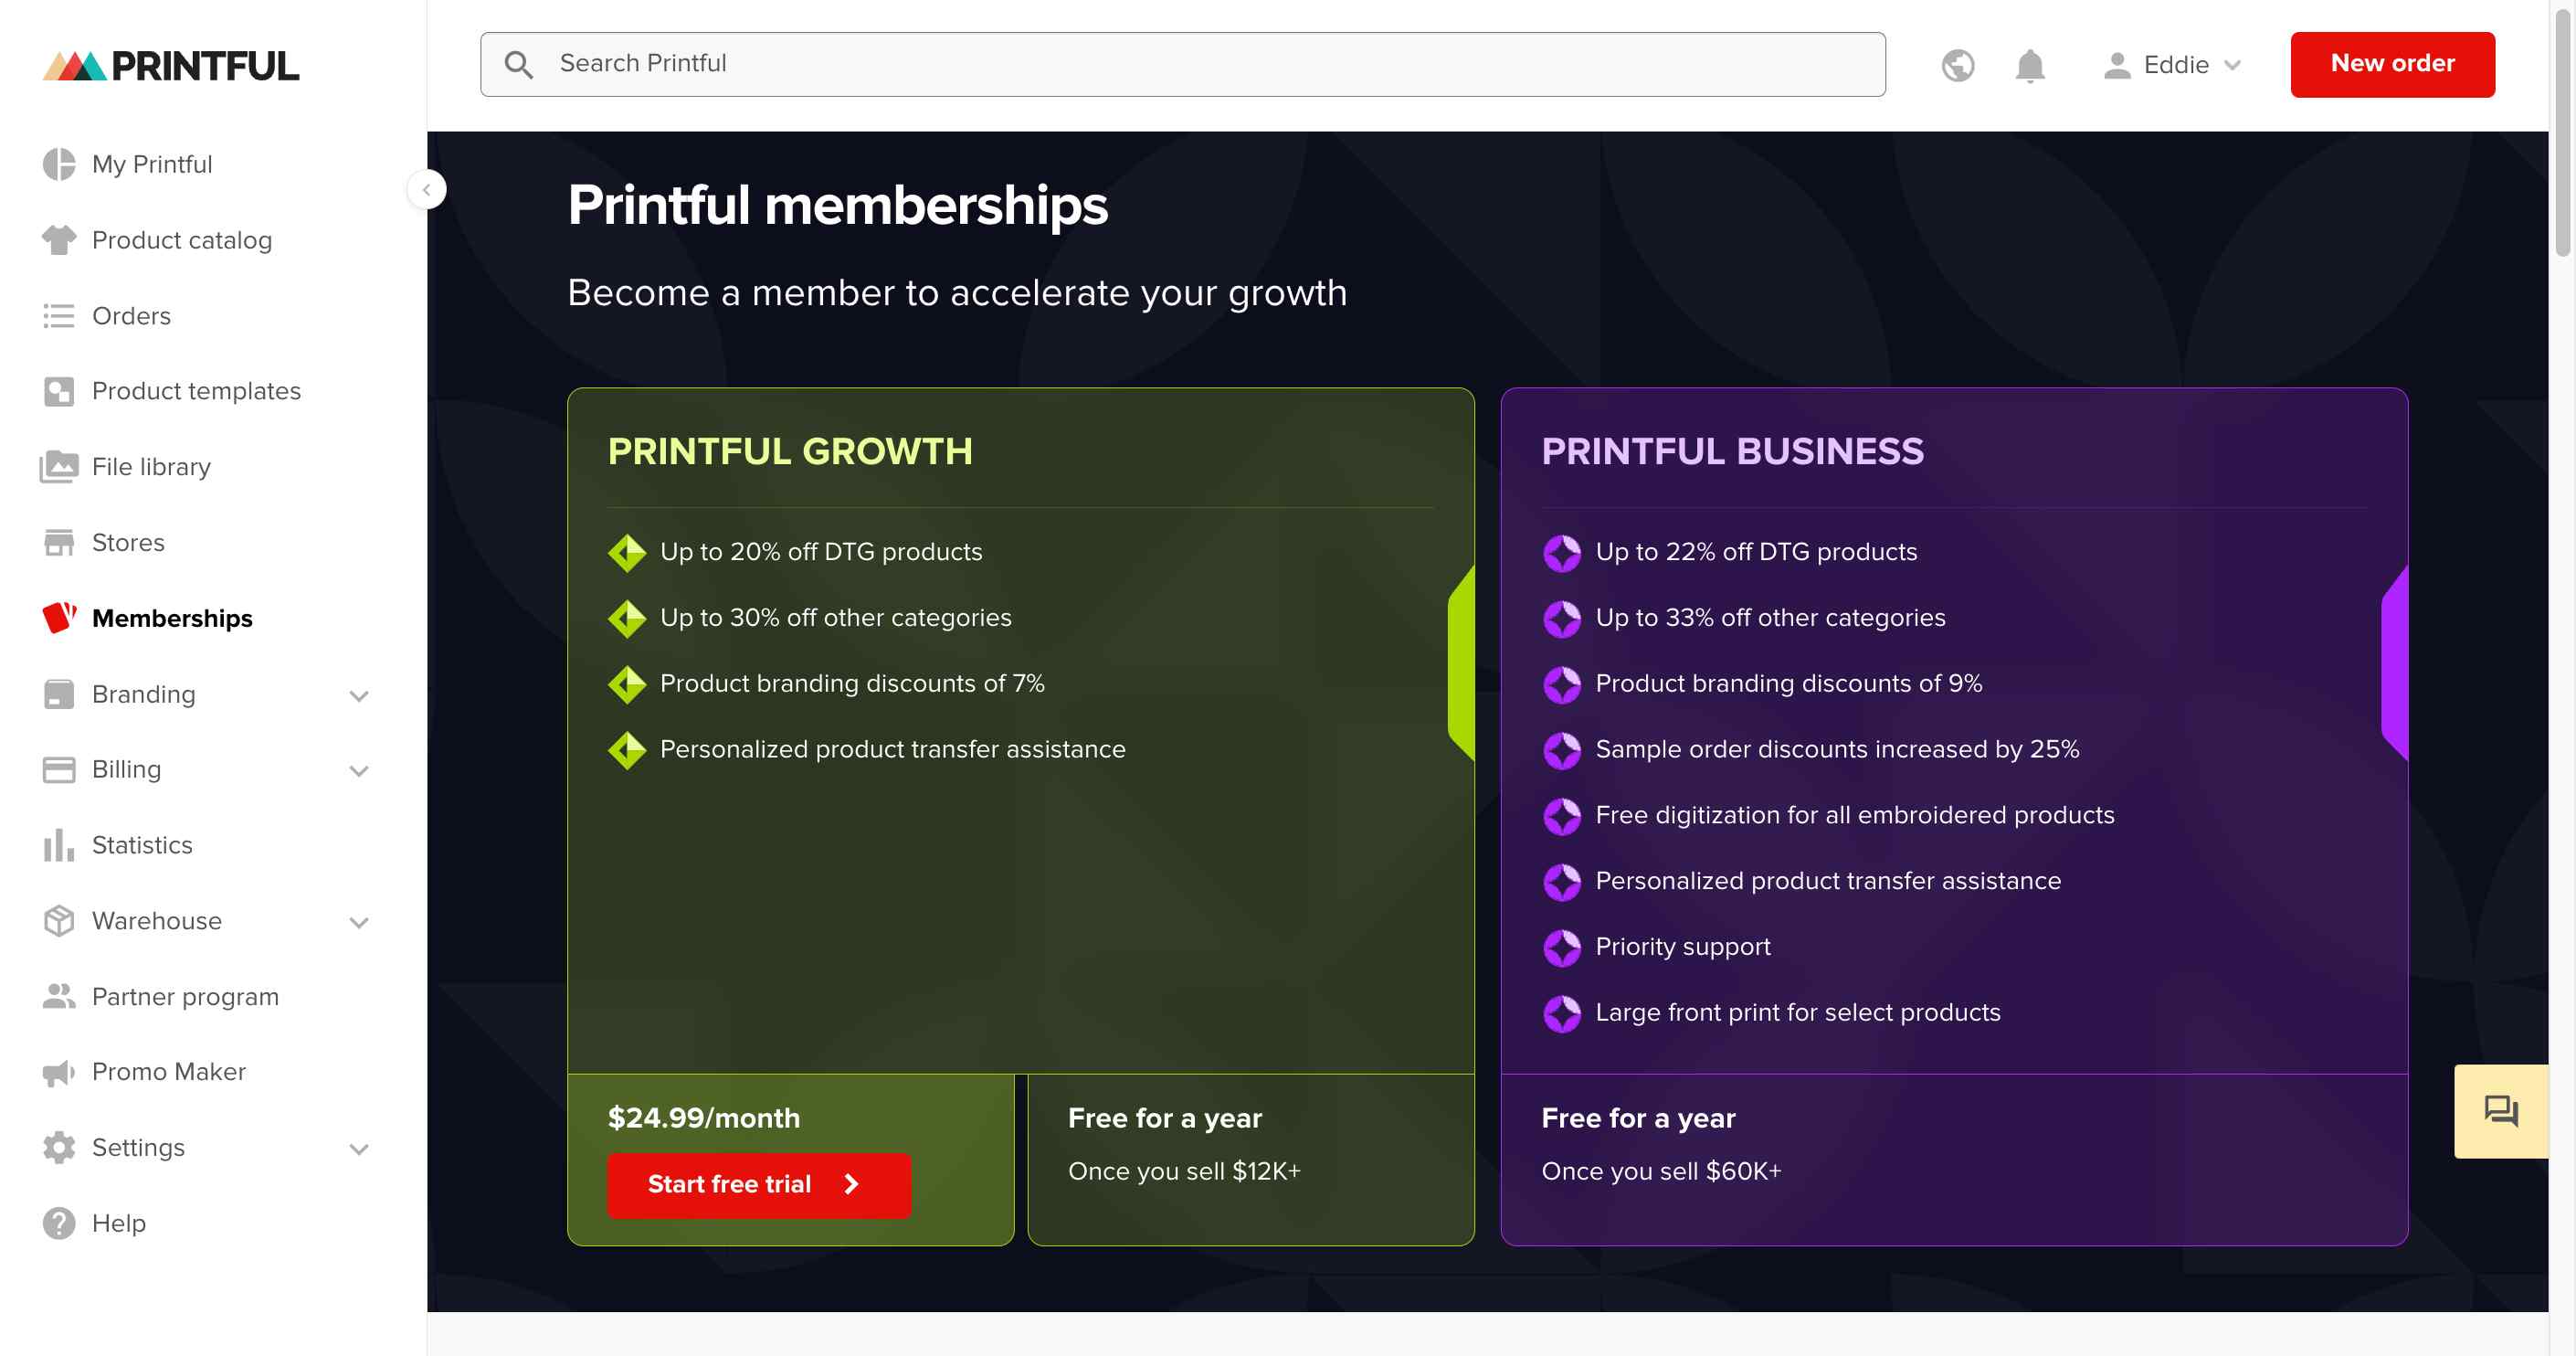Expand the Billing submenu chevron
The width and height of the screenshot is (2576, 1356).
coord(359,770)
